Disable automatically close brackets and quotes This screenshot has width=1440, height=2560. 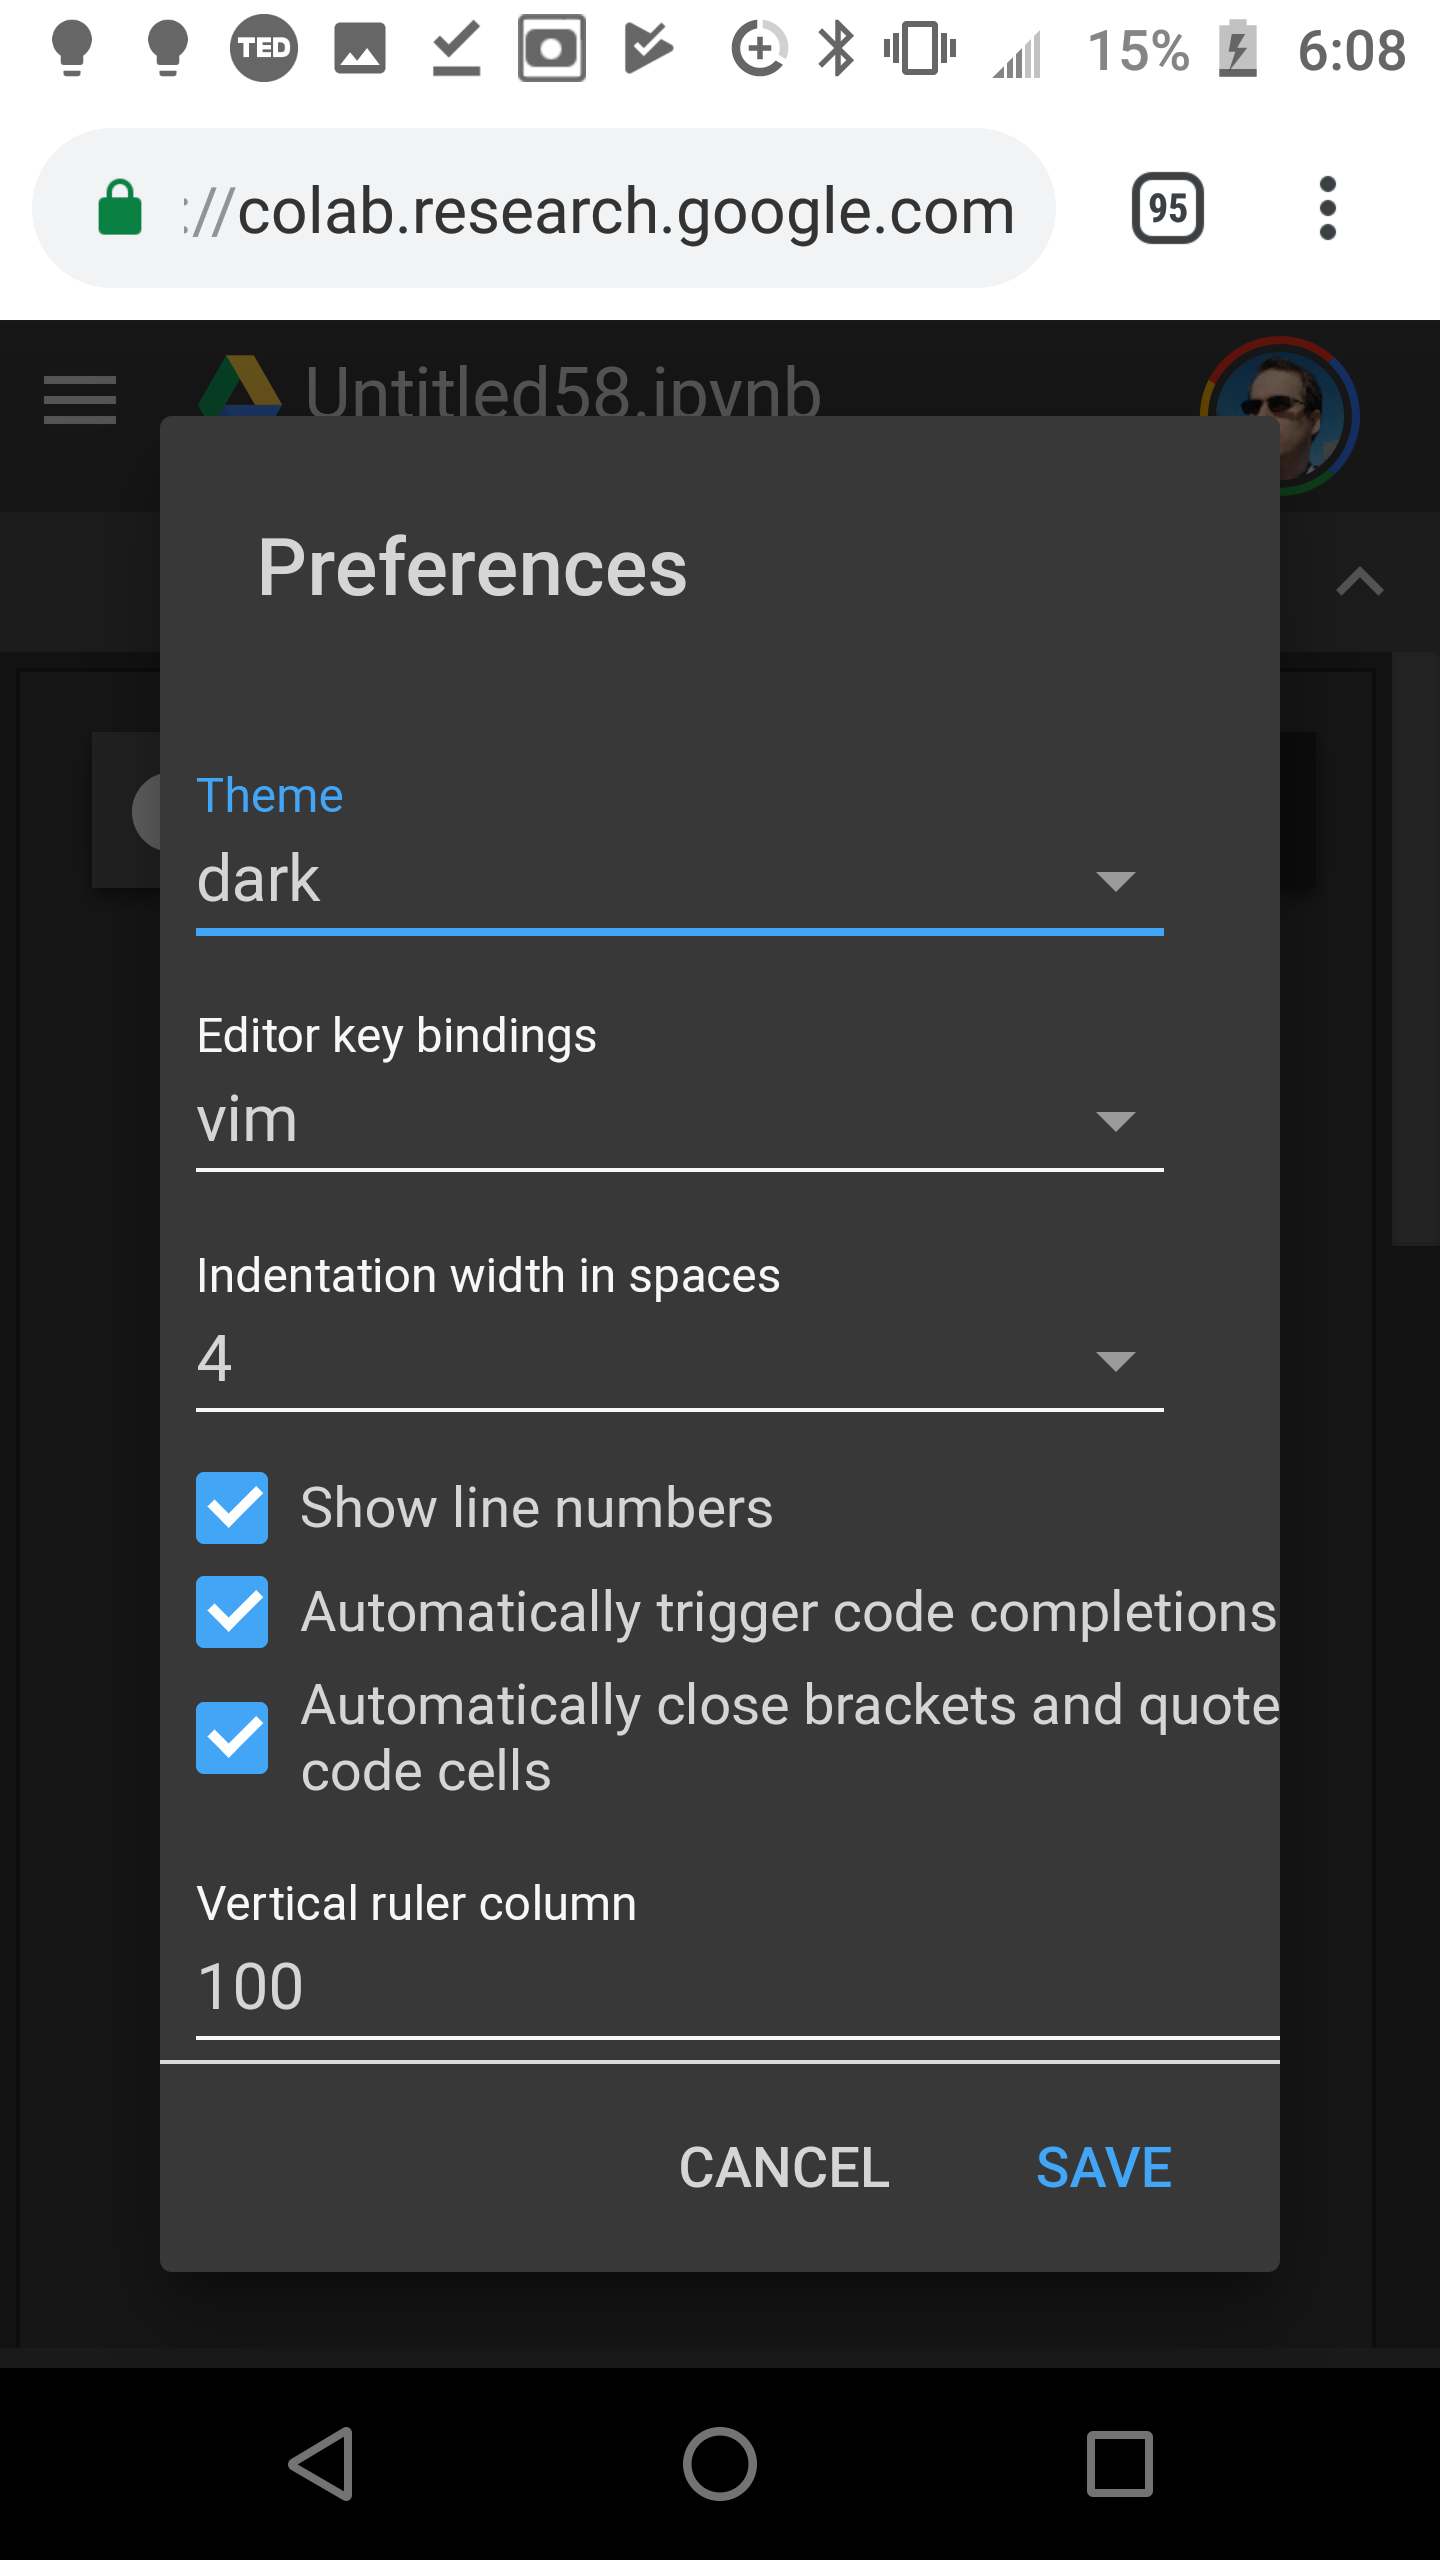tap(232, 1738)
